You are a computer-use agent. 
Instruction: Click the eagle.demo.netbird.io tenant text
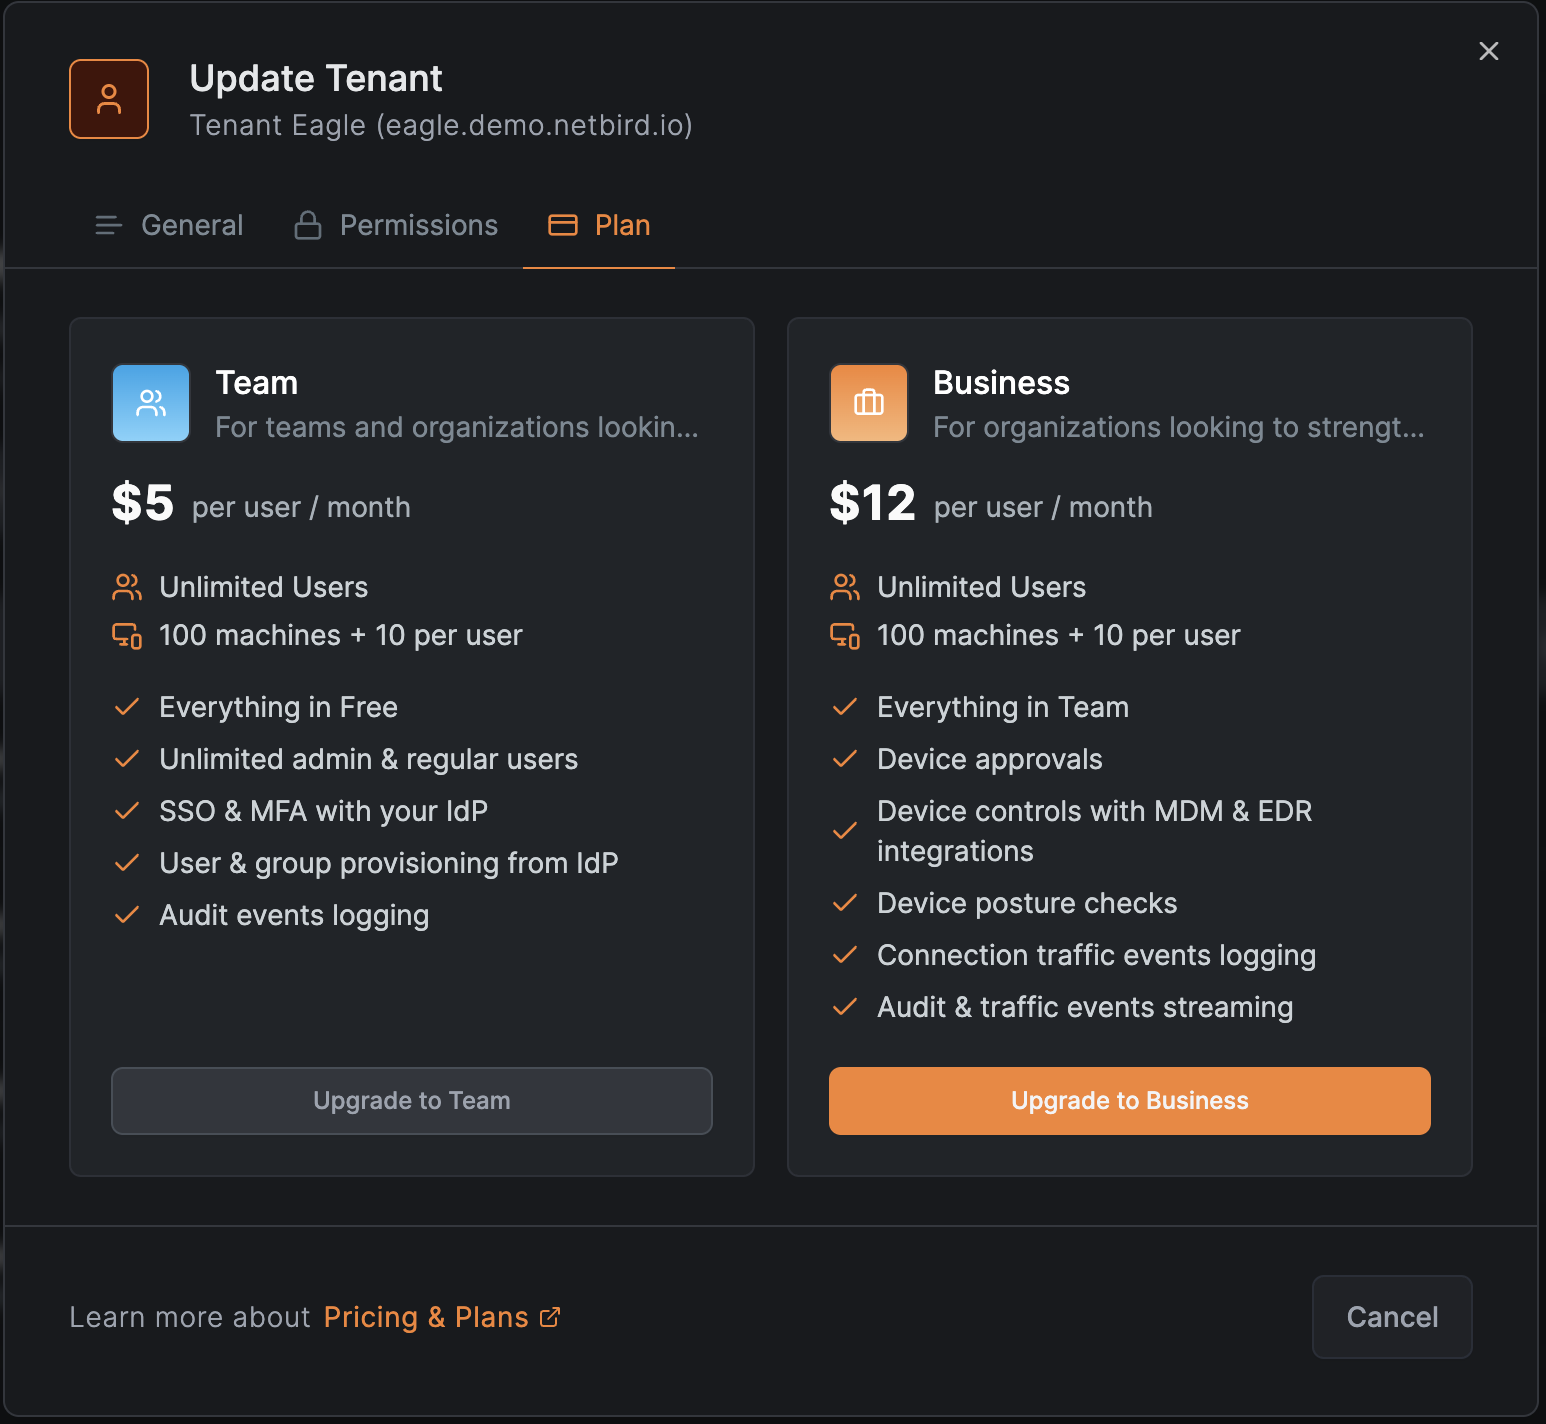pyautogui.click(x=440, y=125)
